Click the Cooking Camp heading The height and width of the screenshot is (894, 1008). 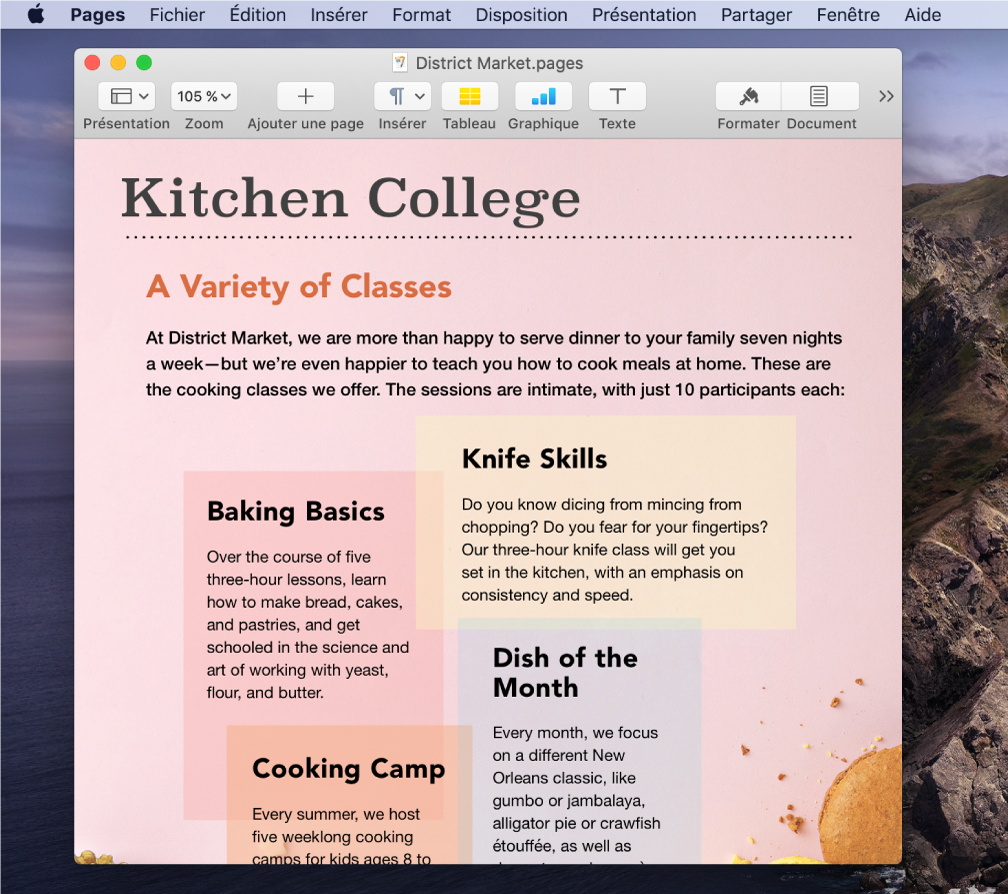coord(348,769)
